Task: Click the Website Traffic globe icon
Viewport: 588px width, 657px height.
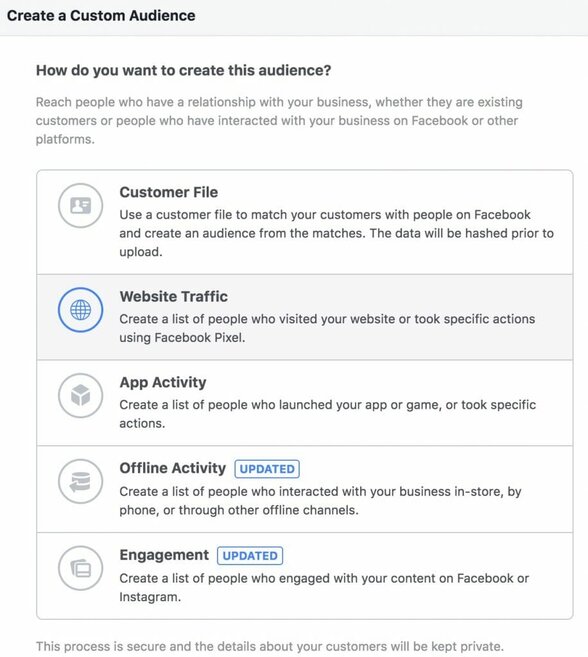Action: 80,310
